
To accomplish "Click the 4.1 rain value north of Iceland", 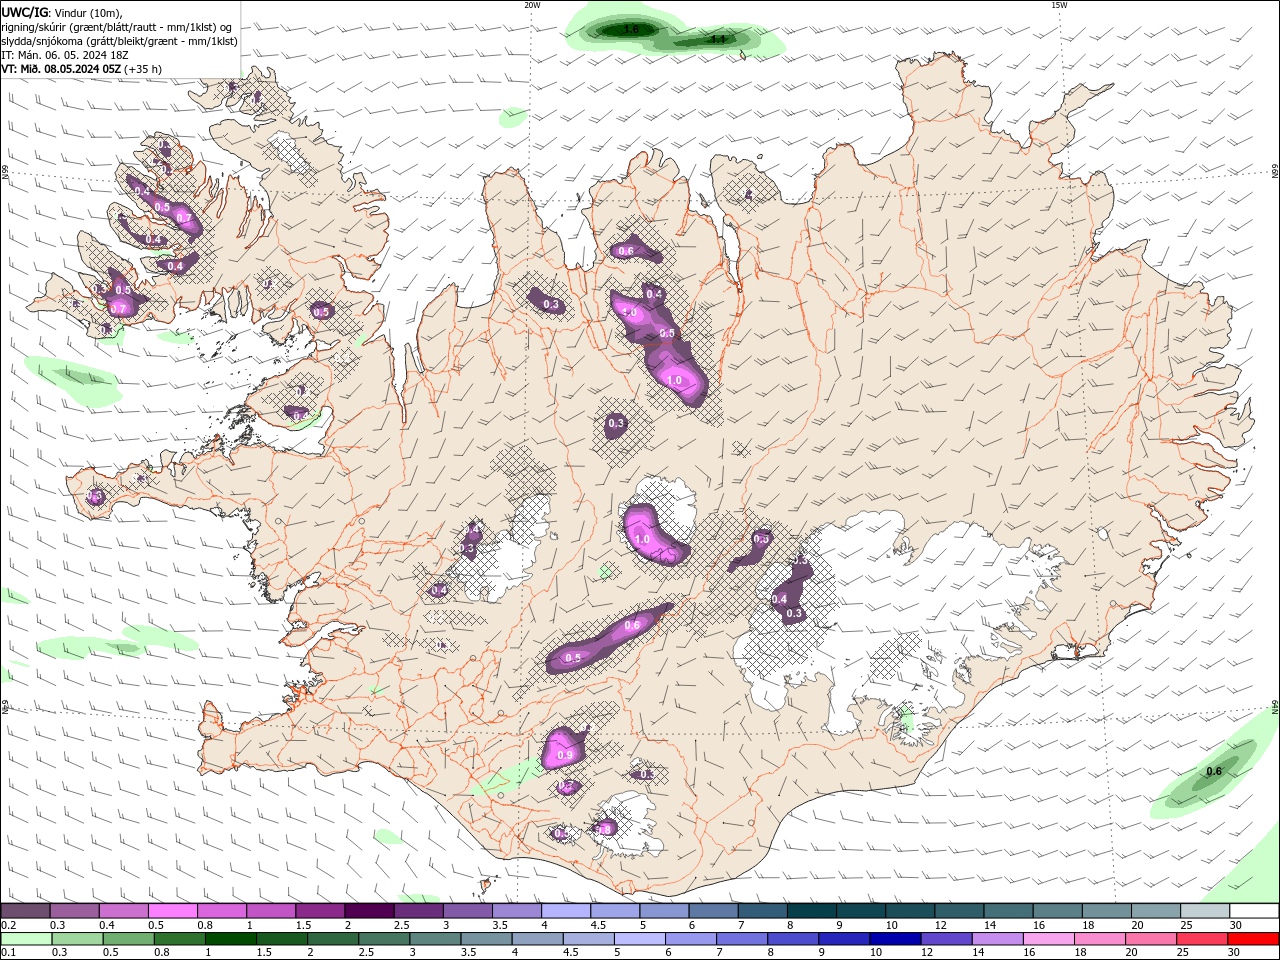I will (x=717, y=39).
